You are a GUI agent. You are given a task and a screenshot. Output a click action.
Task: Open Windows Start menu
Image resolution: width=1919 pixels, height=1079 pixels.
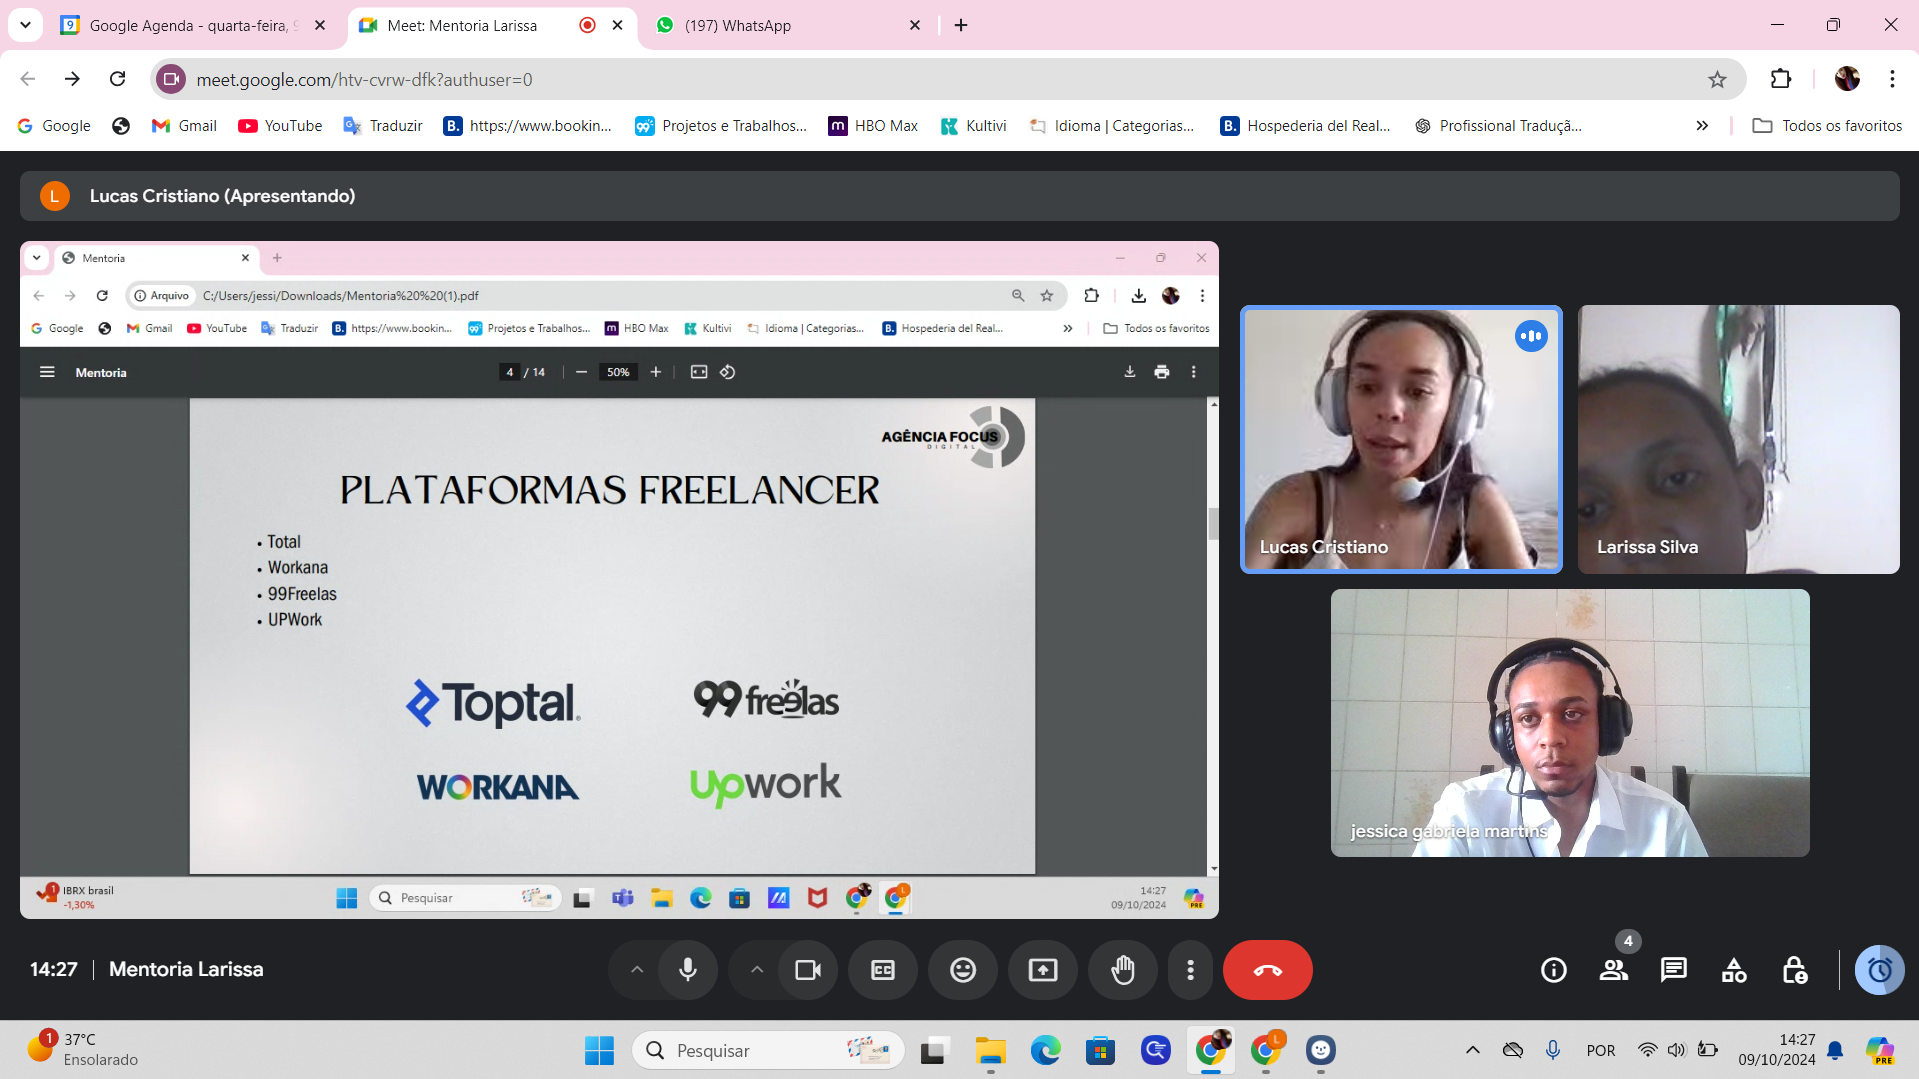tap(599, 1050)
